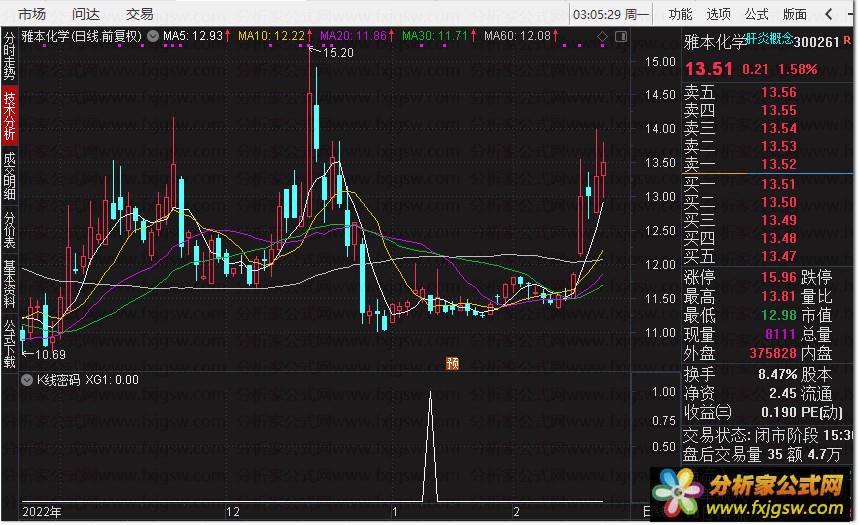
Task: Click the 卖五 price 13.56
Action: click(779, 92)
